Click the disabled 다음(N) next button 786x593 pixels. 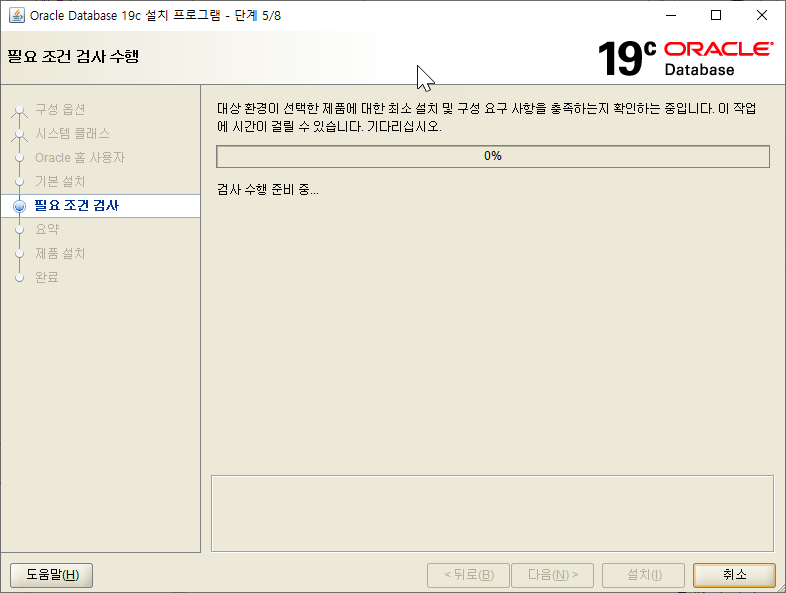552,574
